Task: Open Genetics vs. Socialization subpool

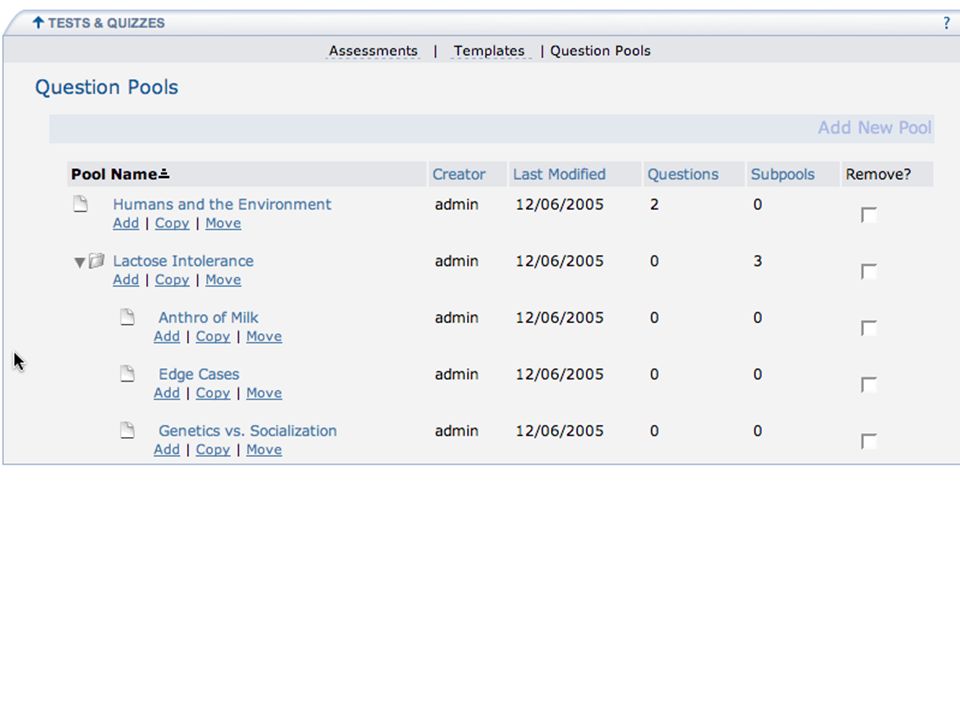Action: click(x=247, y=431)
